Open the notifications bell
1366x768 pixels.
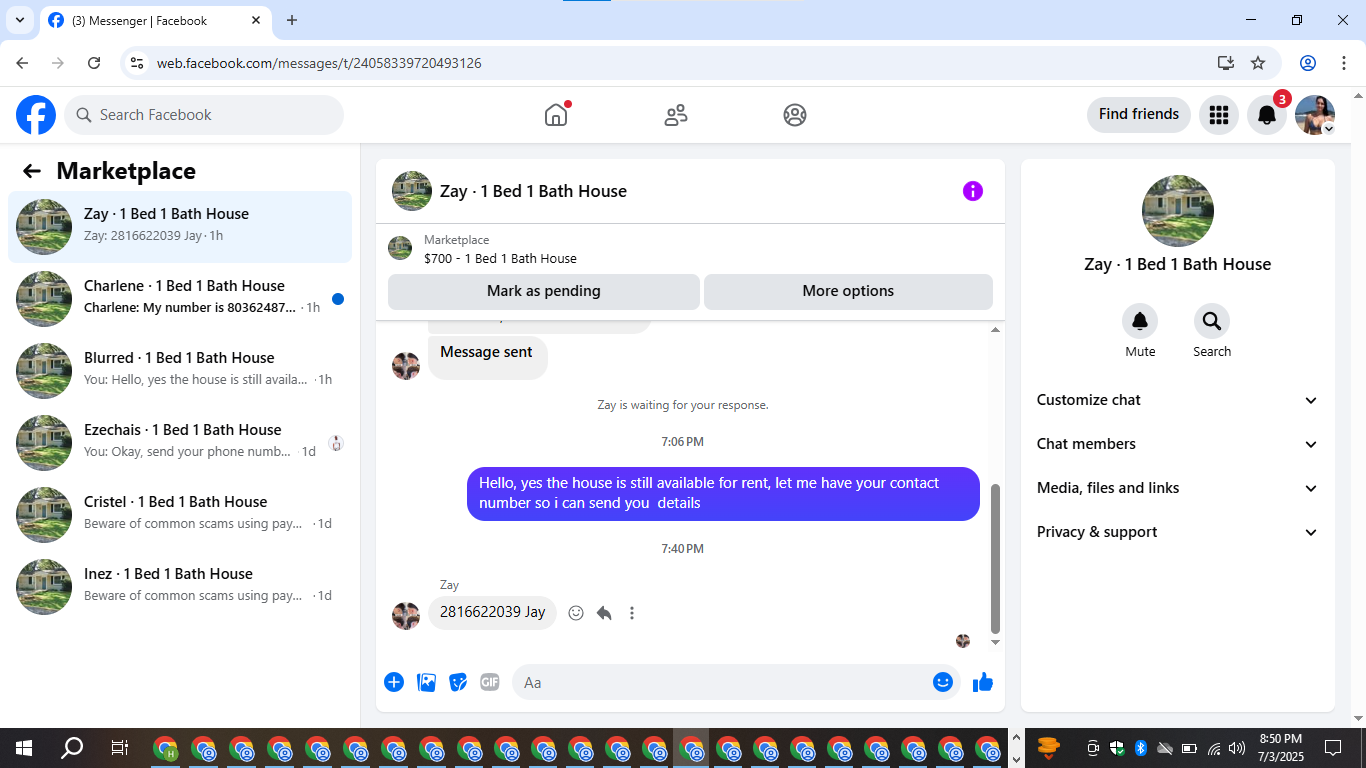tap(1267, 115)
